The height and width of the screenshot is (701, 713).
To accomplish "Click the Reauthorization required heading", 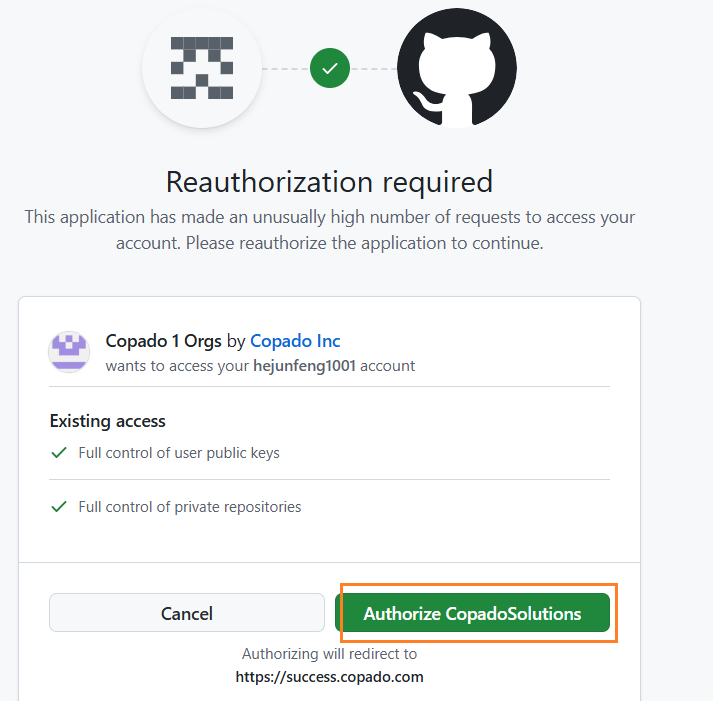I will tap(330, 182).
